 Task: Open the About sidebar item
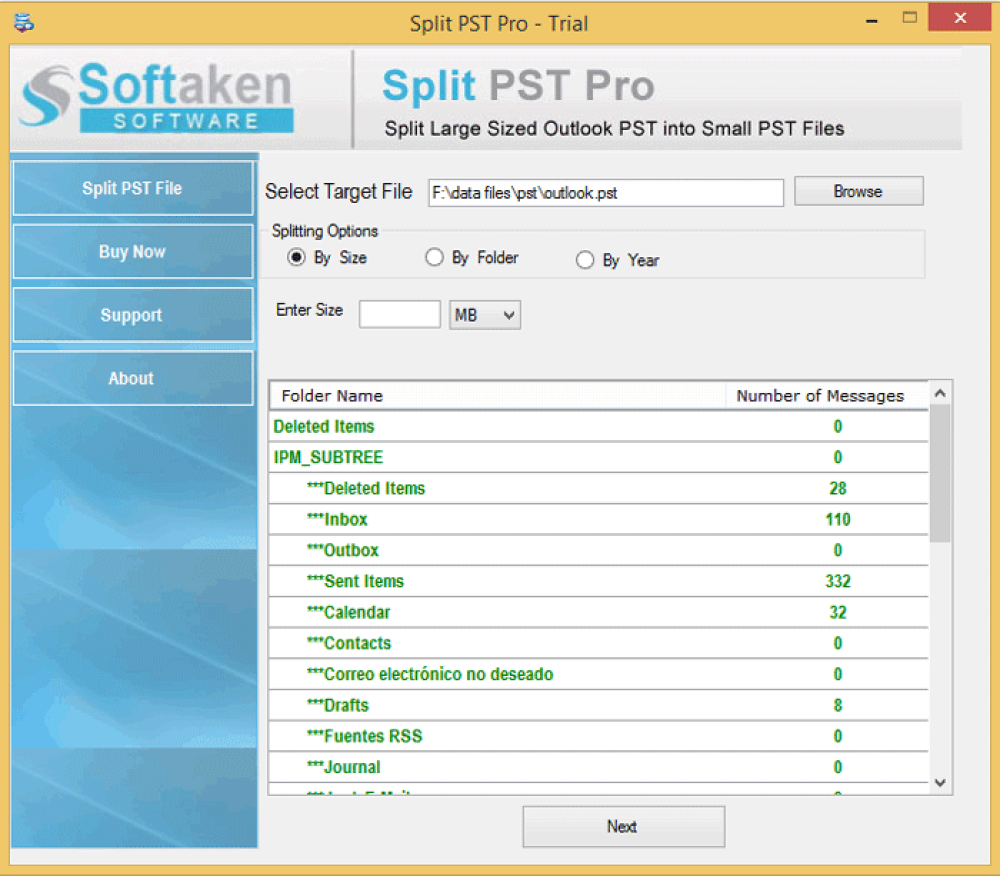132,379
